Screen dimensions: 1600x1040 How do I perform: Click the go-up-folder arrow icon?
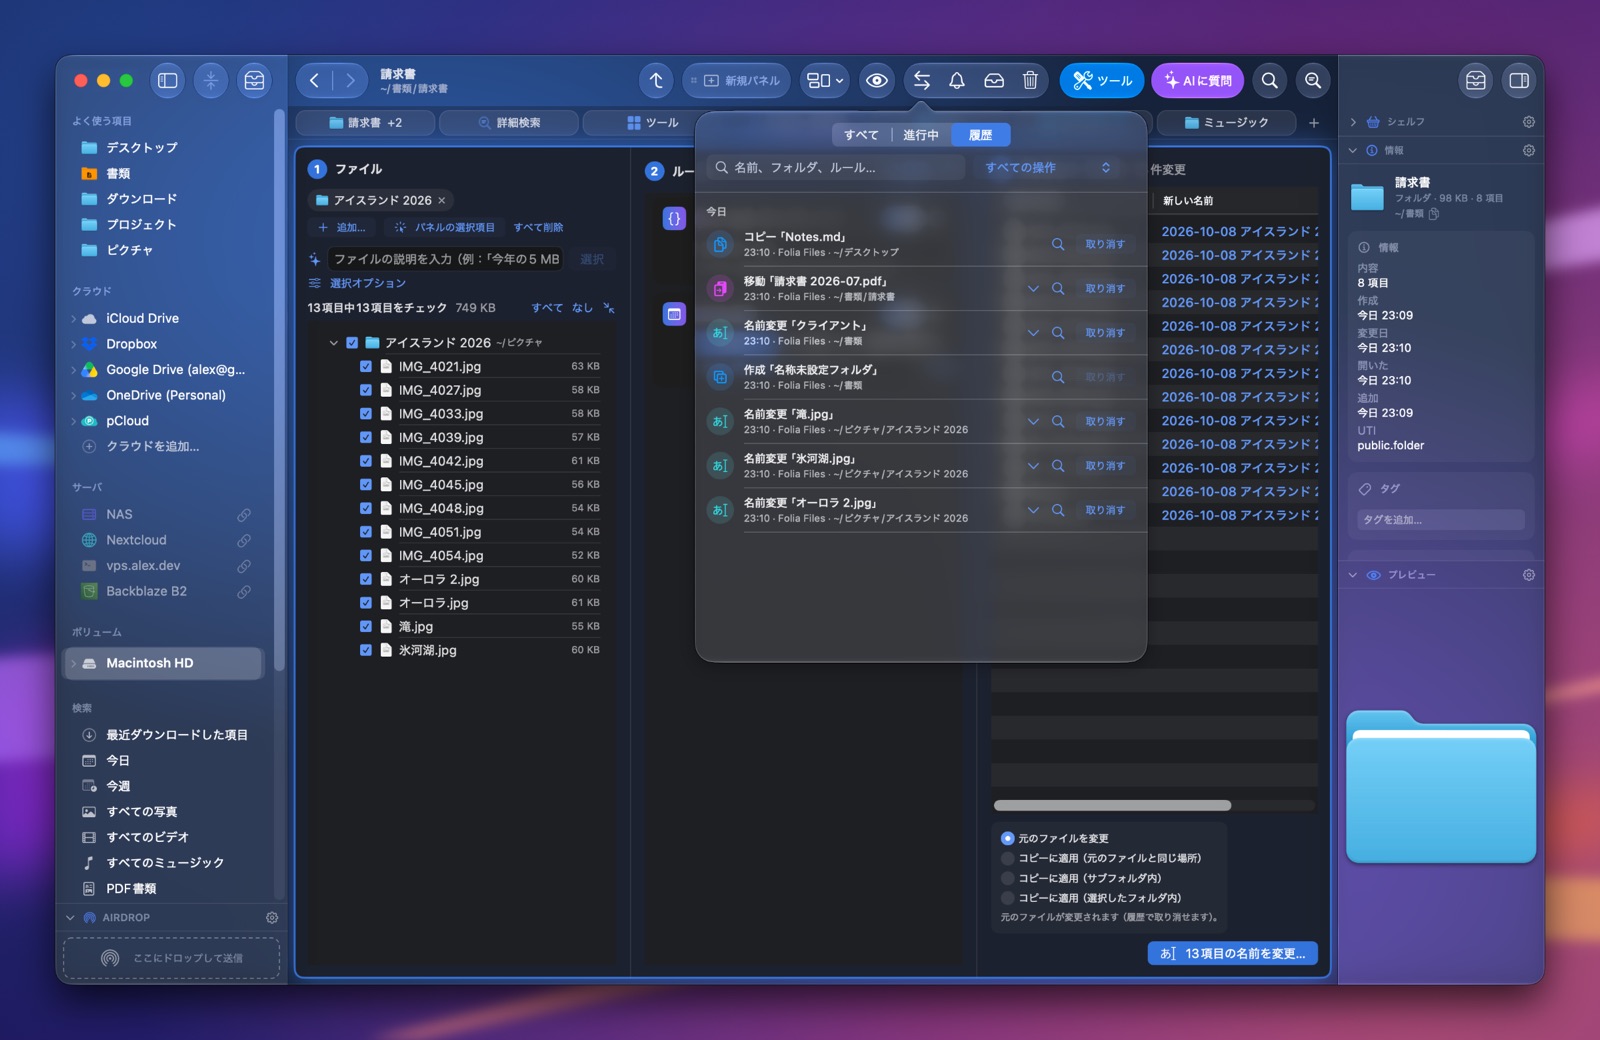[x=656, y=81]
